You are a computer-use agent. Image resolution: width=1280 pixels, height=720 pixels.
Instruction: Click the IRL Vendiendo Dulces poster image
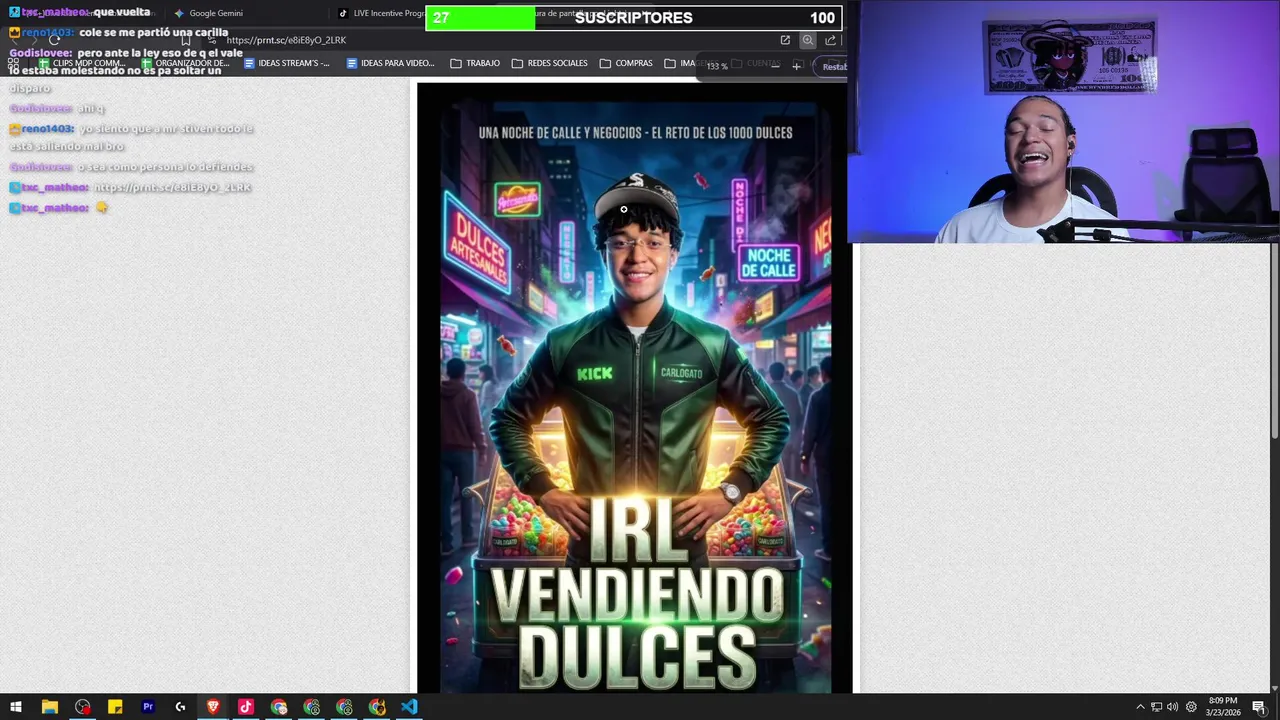click(635, 388)
